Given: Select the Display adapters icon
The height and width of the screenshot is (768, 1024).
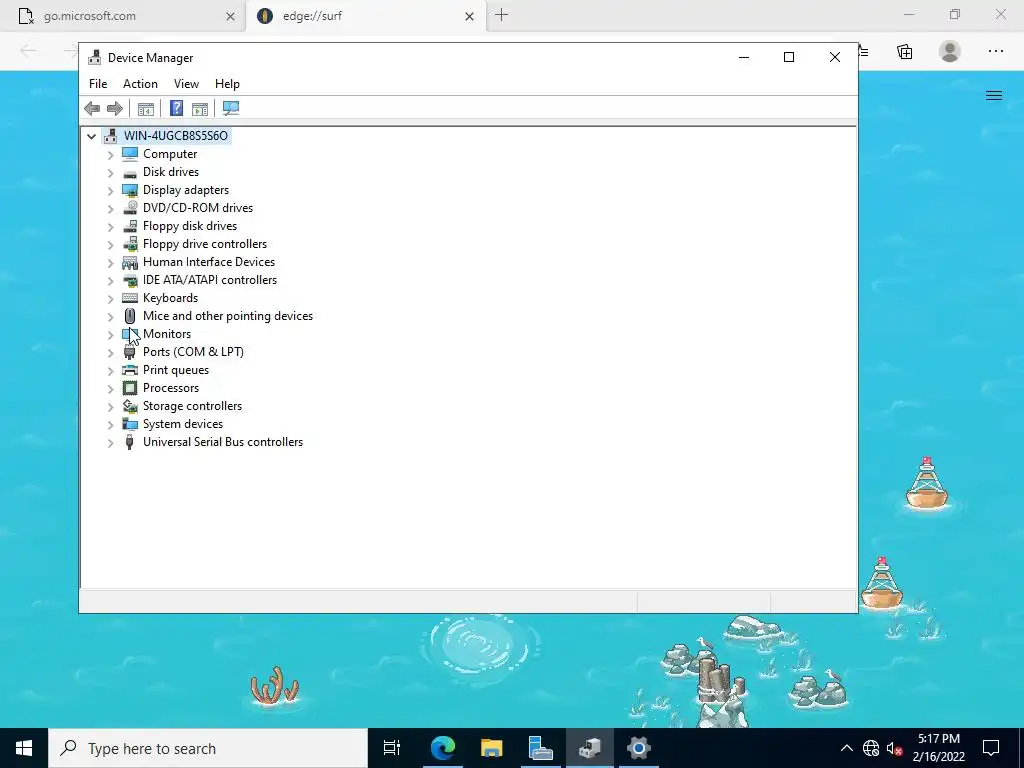Looking at the screenshot, I should 130,190.
